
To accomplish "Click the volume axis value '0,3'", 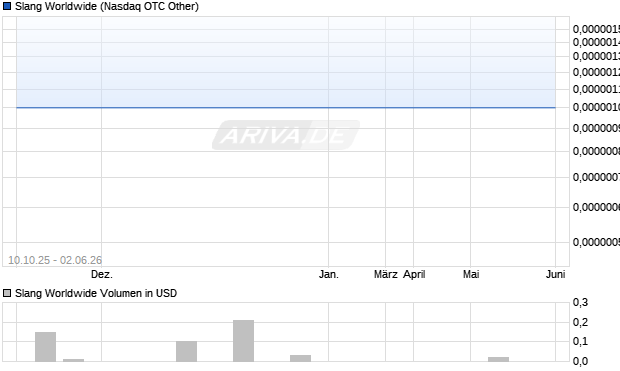I will pos(580,302).
